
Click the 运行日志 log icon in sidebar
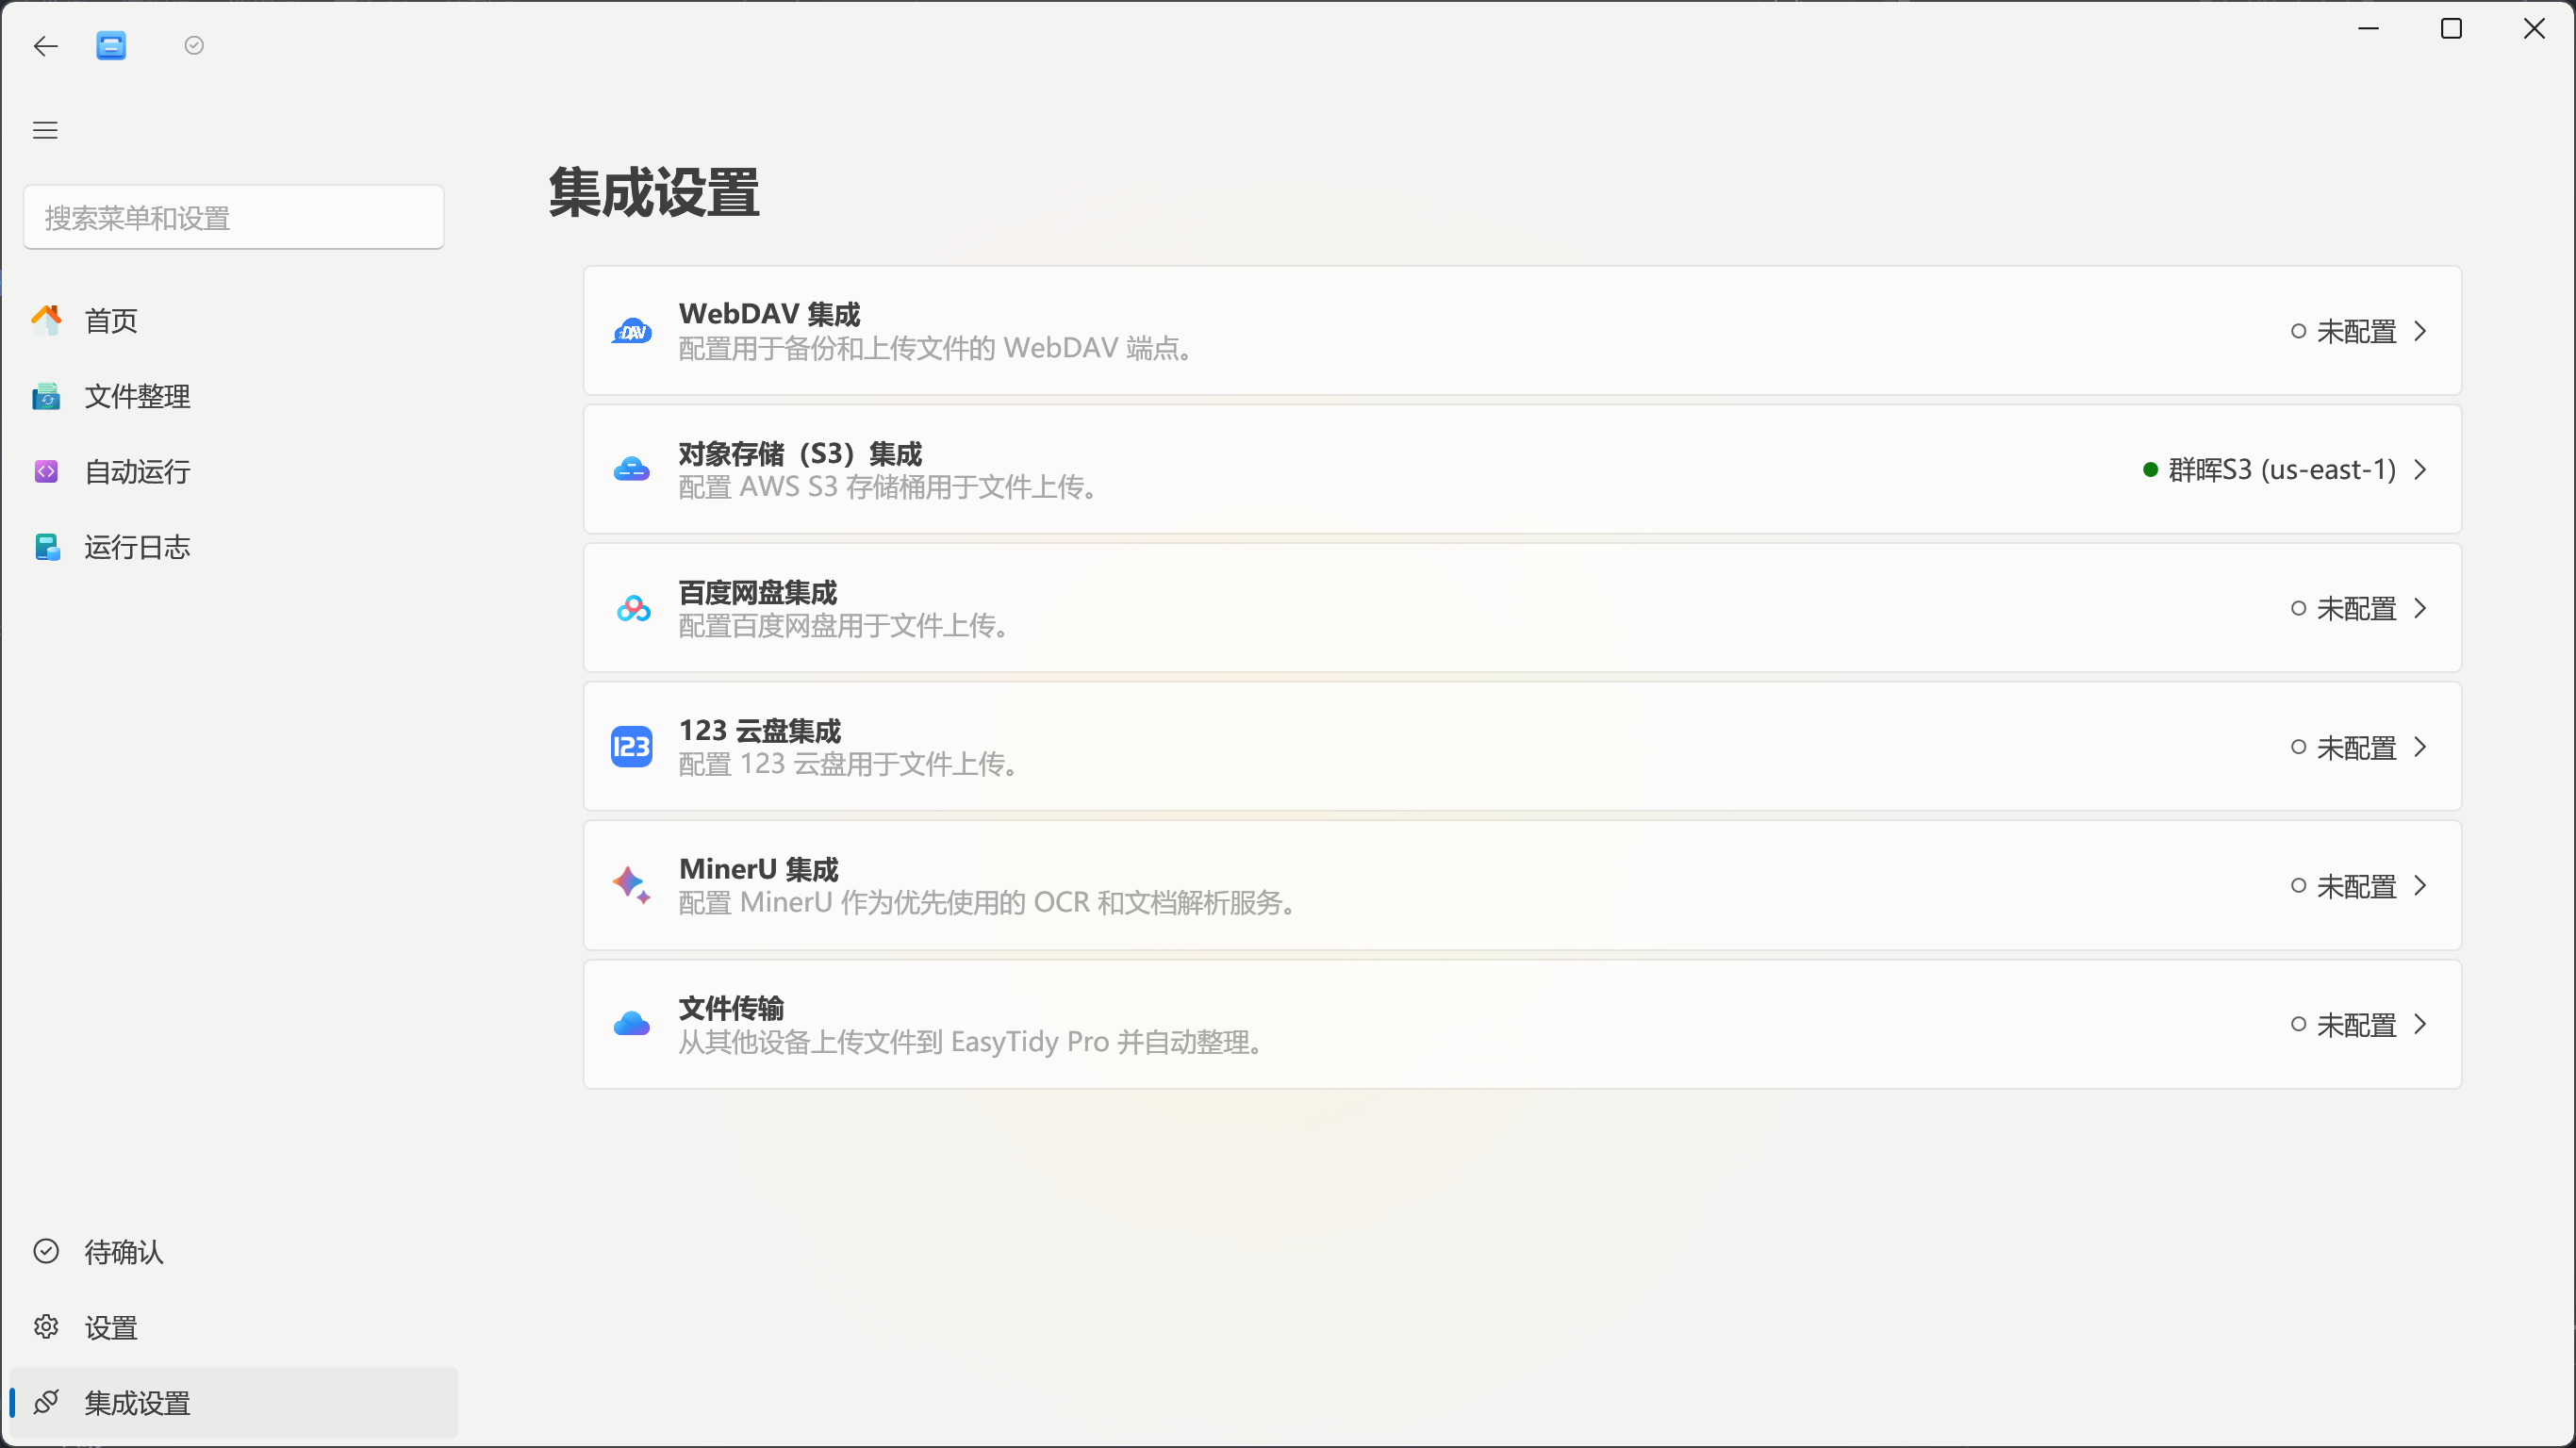click(x=46, y=547)
